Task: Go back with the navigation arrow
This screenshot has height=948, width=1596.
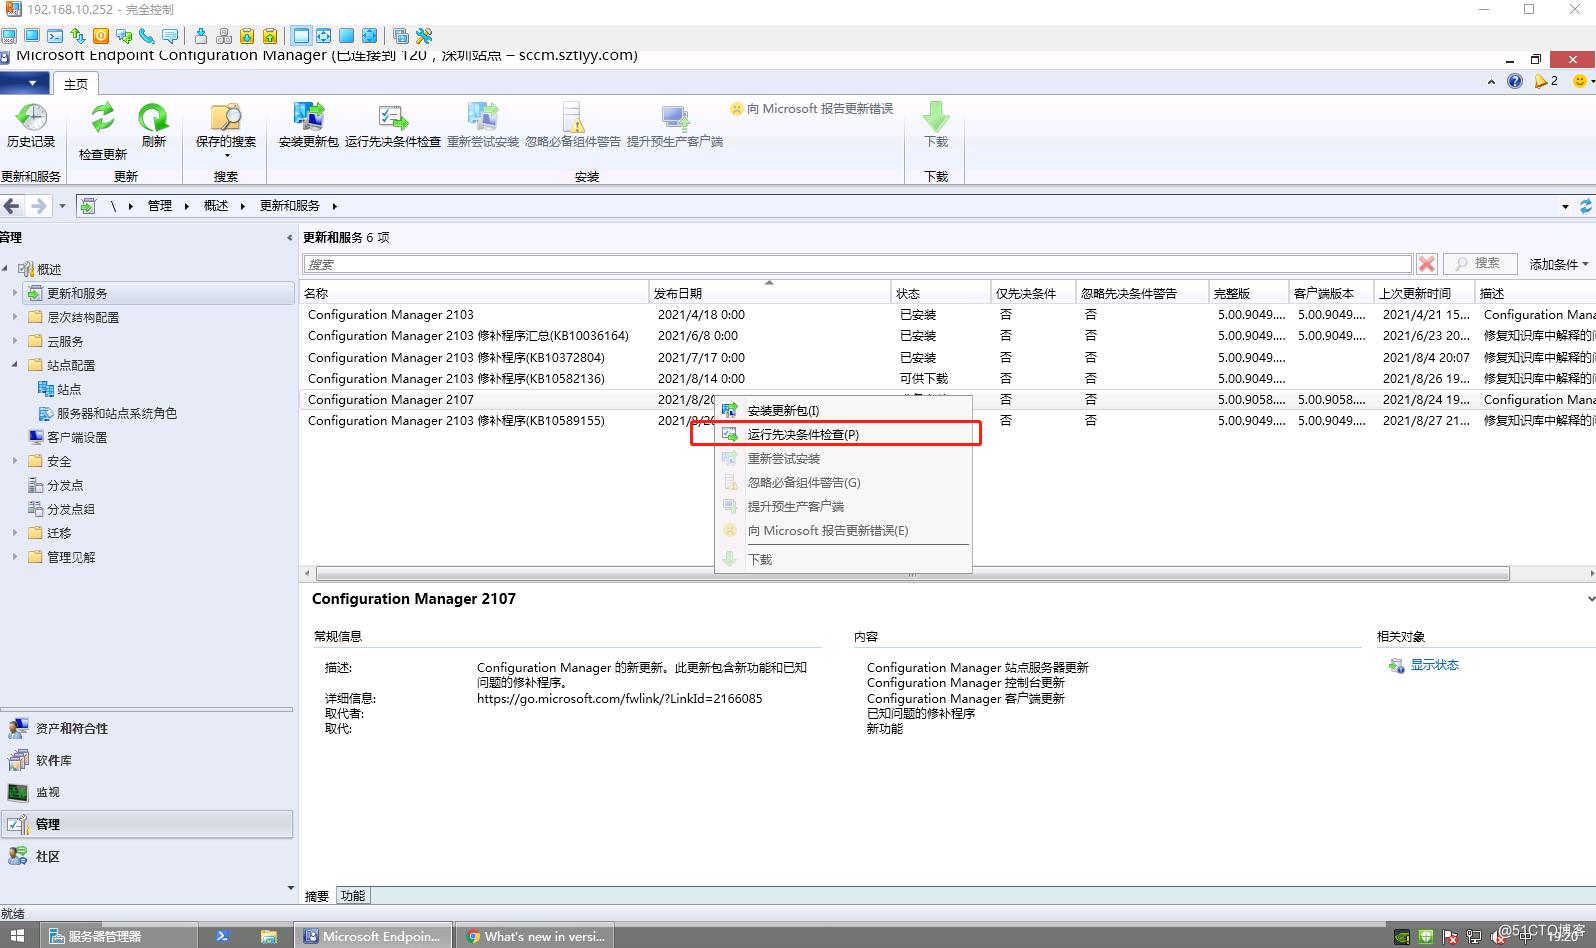Action: point(12,206)
